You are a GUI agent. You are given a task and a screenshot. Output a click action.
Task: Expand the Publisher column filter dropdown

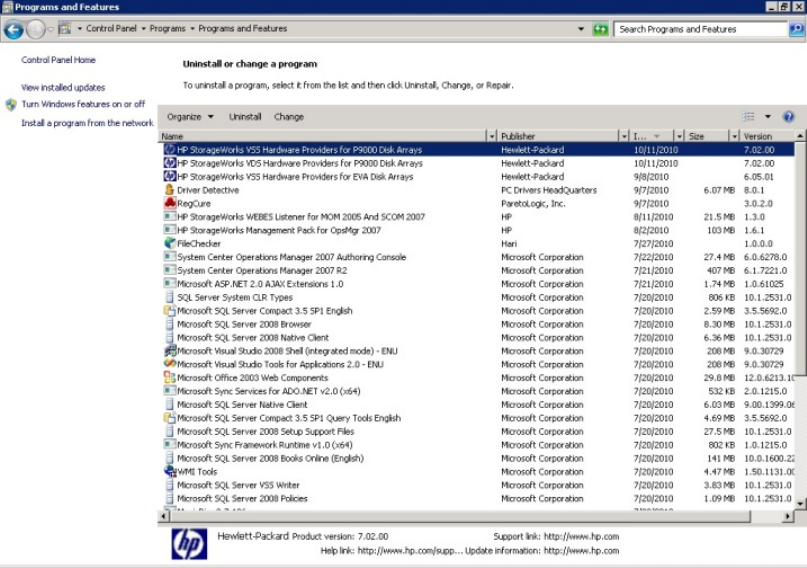(x=623, y=136)
